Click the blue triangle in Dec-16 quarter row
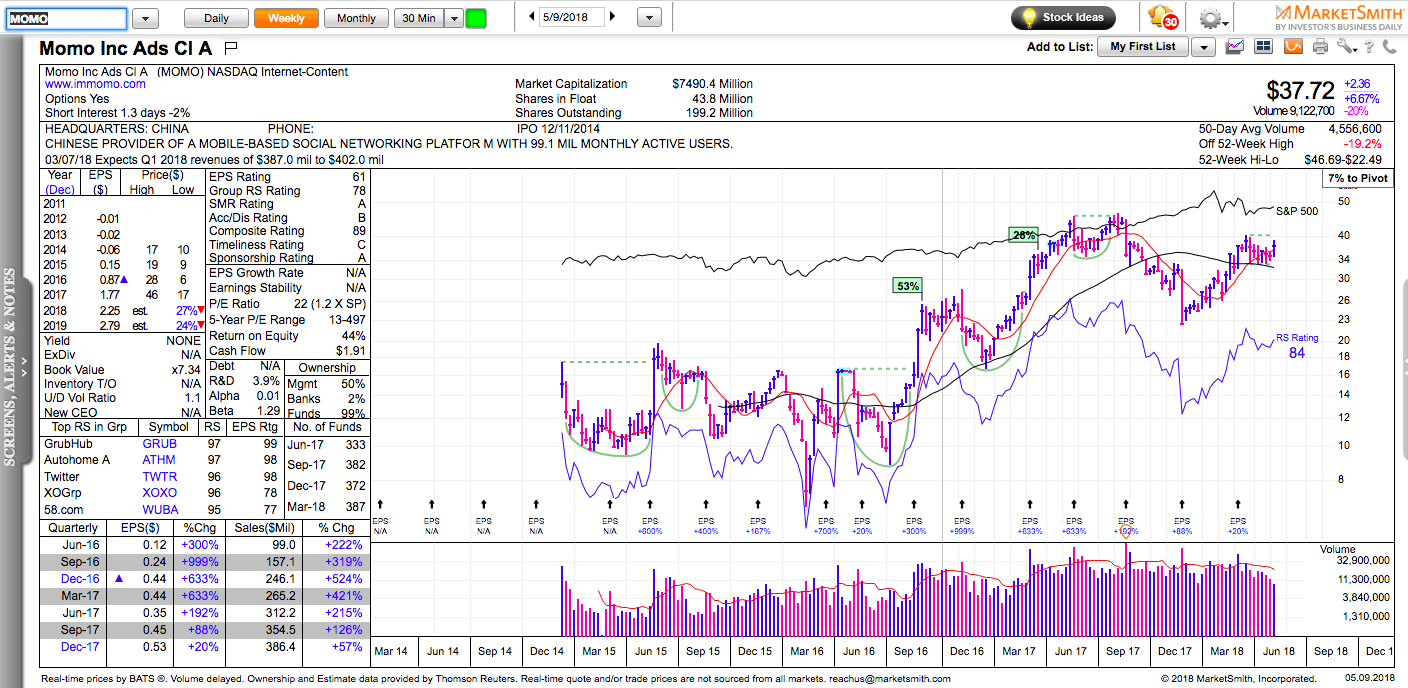The height and width of the screenshot is (688, 1408). coord(121,578)
